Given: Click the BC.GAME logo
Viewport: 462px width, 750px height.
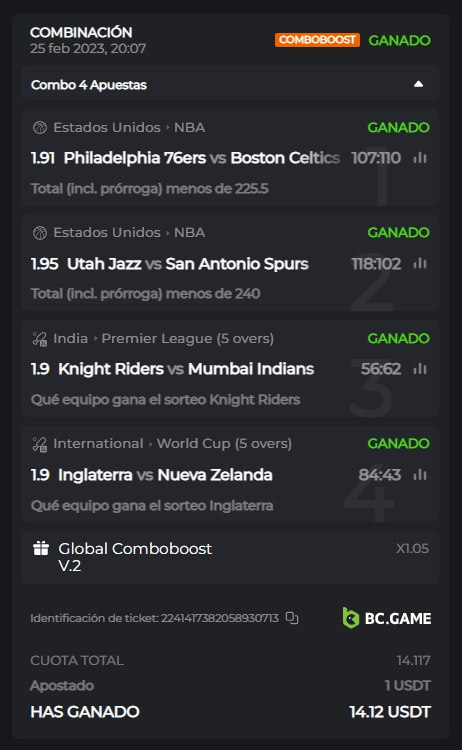Looking at the screenshot, I should pos(386,618).
